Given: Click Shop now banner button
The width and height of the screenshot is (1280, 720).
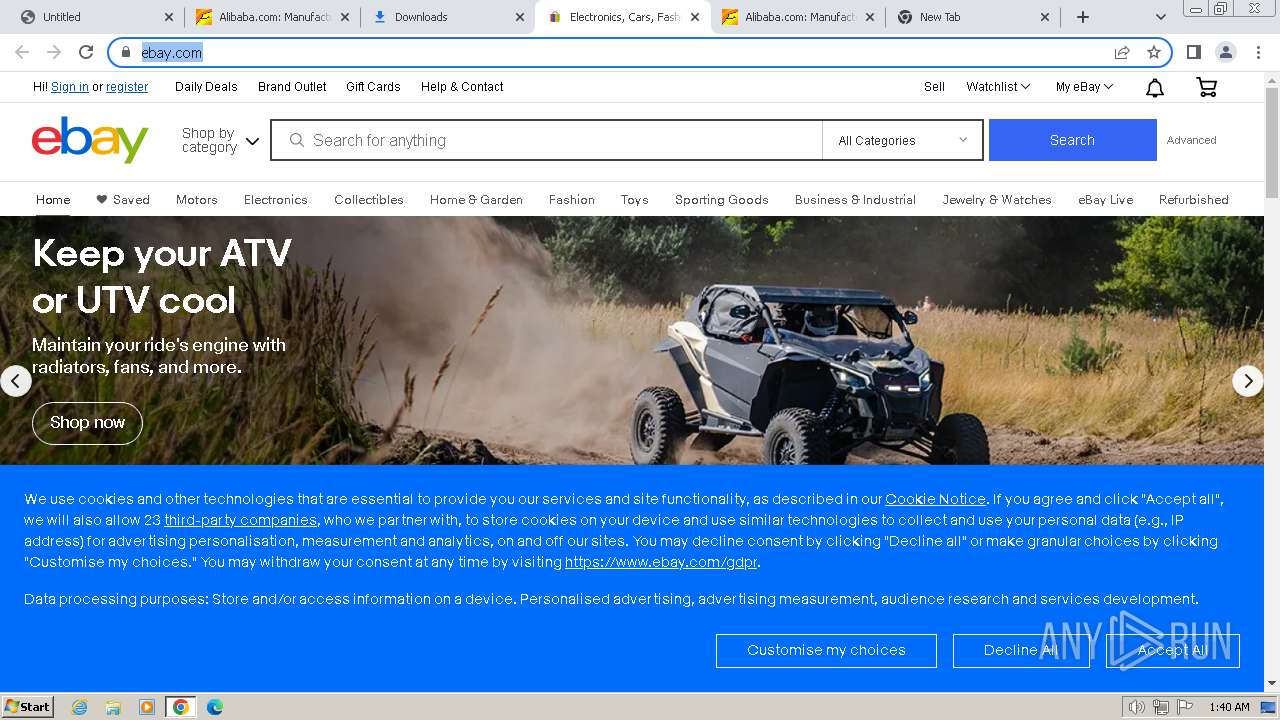Looking at the screenshot, I should point(88,423).
